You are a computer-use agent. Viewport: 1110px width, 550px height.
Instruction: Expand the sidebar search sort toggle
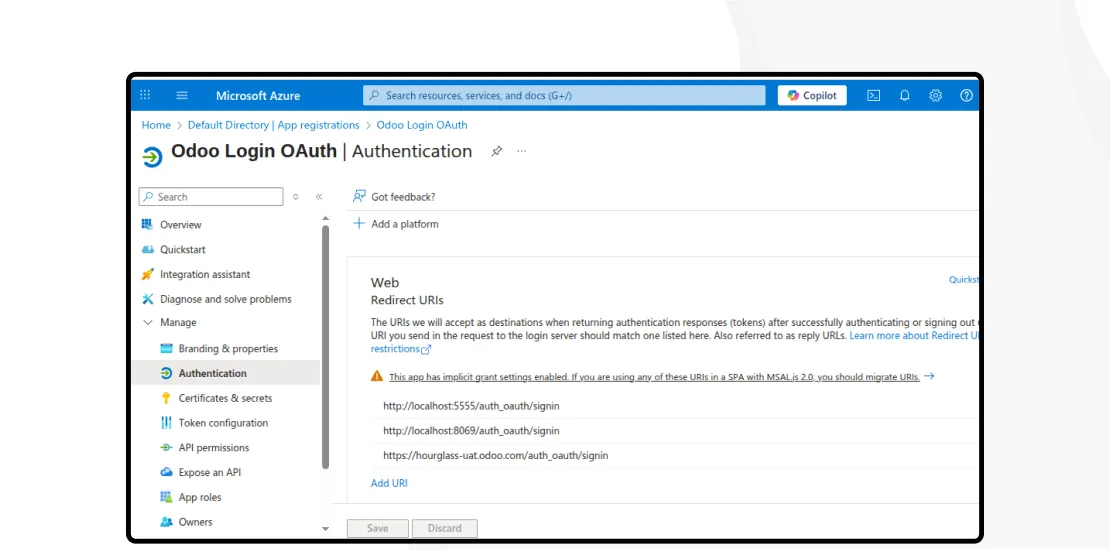click(x=295, y=197)
